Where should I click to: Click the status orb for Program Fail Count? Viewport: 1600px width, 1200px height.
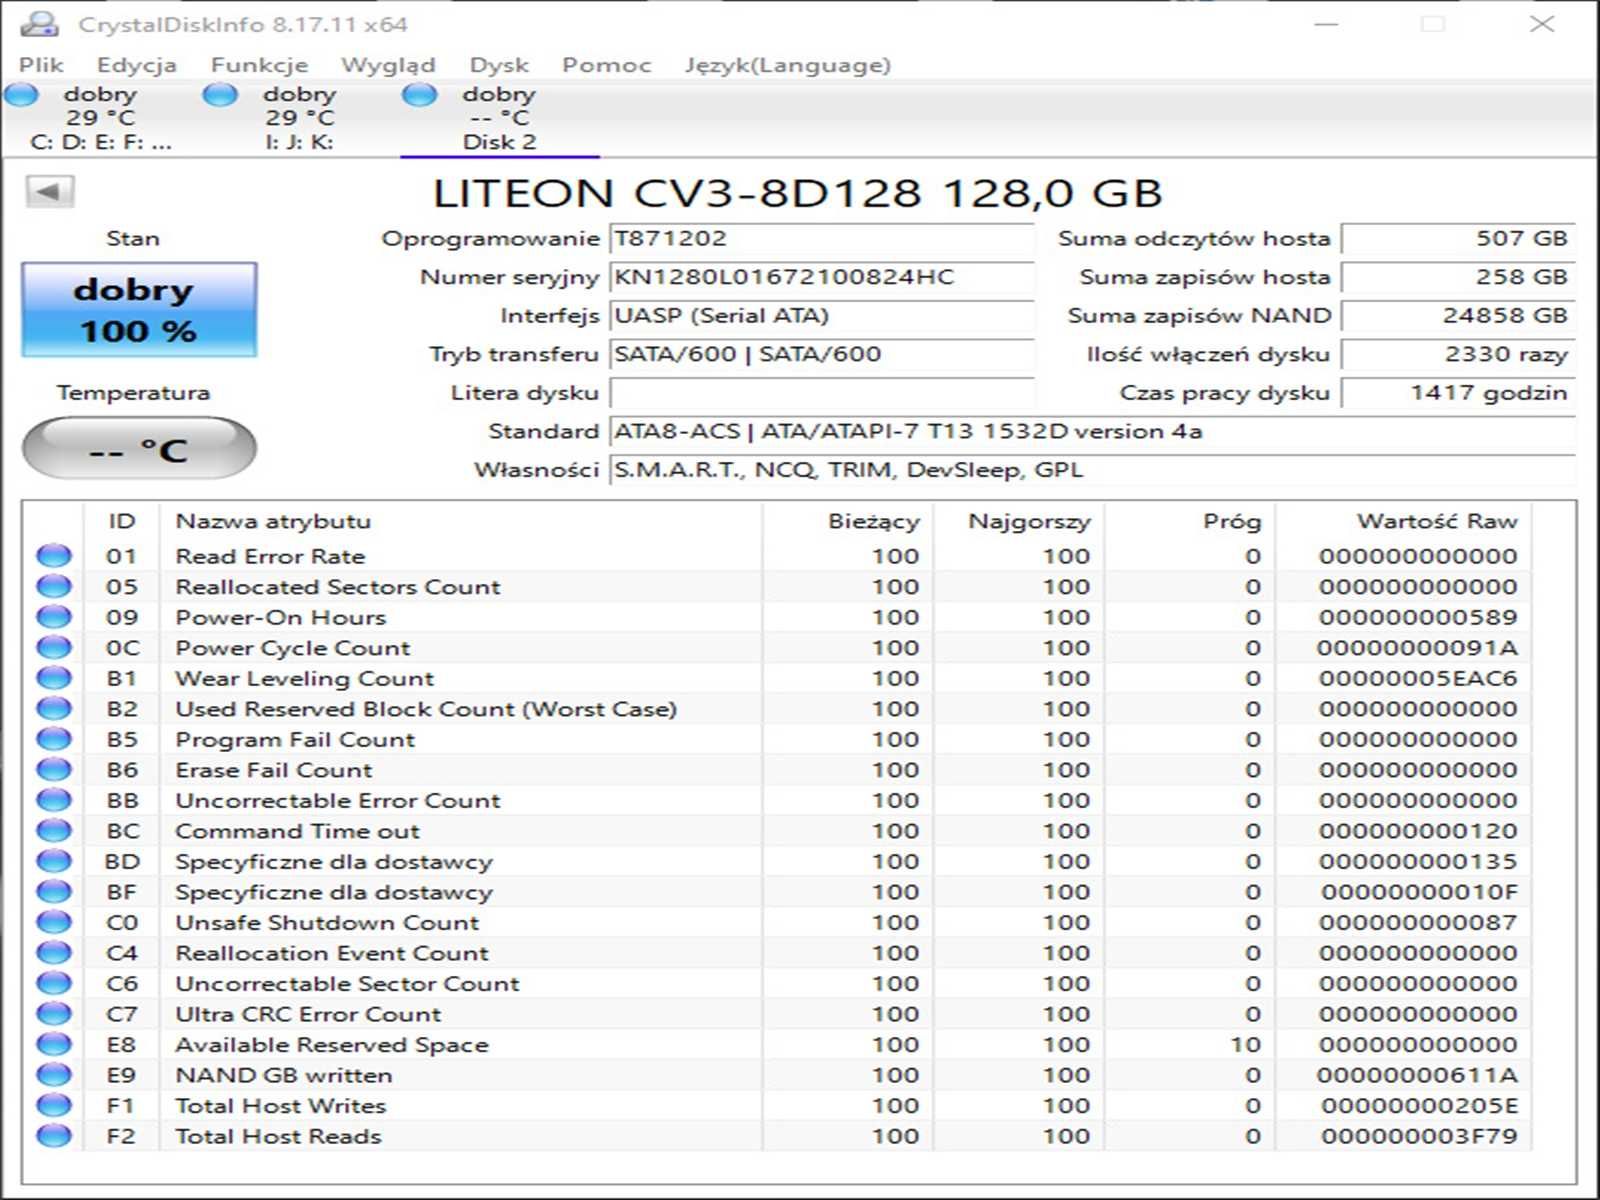[54, 738]
